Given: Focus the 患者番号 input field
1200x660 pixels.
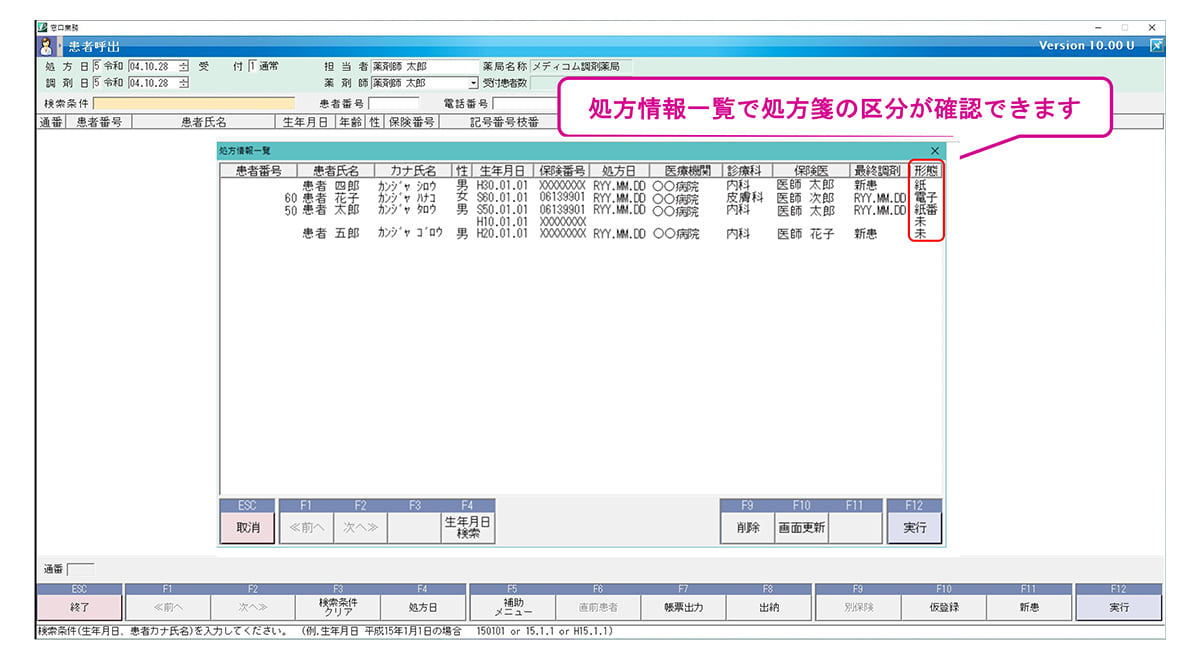Looking at the screenshot, I should [394, 103].
